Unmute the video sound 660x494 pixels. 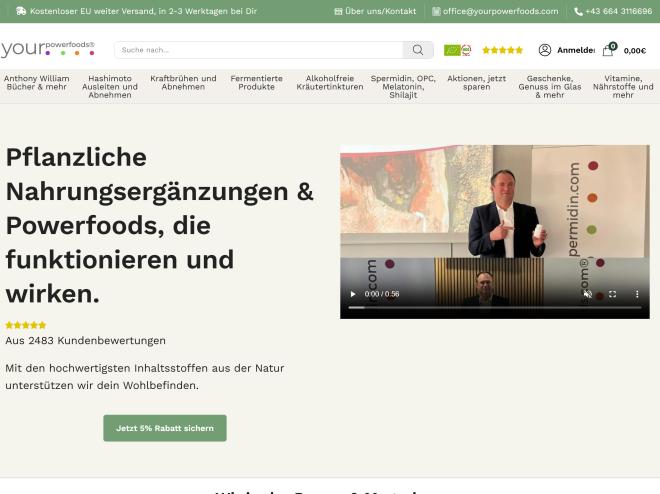pyautogui.click(x=588, y=294)
